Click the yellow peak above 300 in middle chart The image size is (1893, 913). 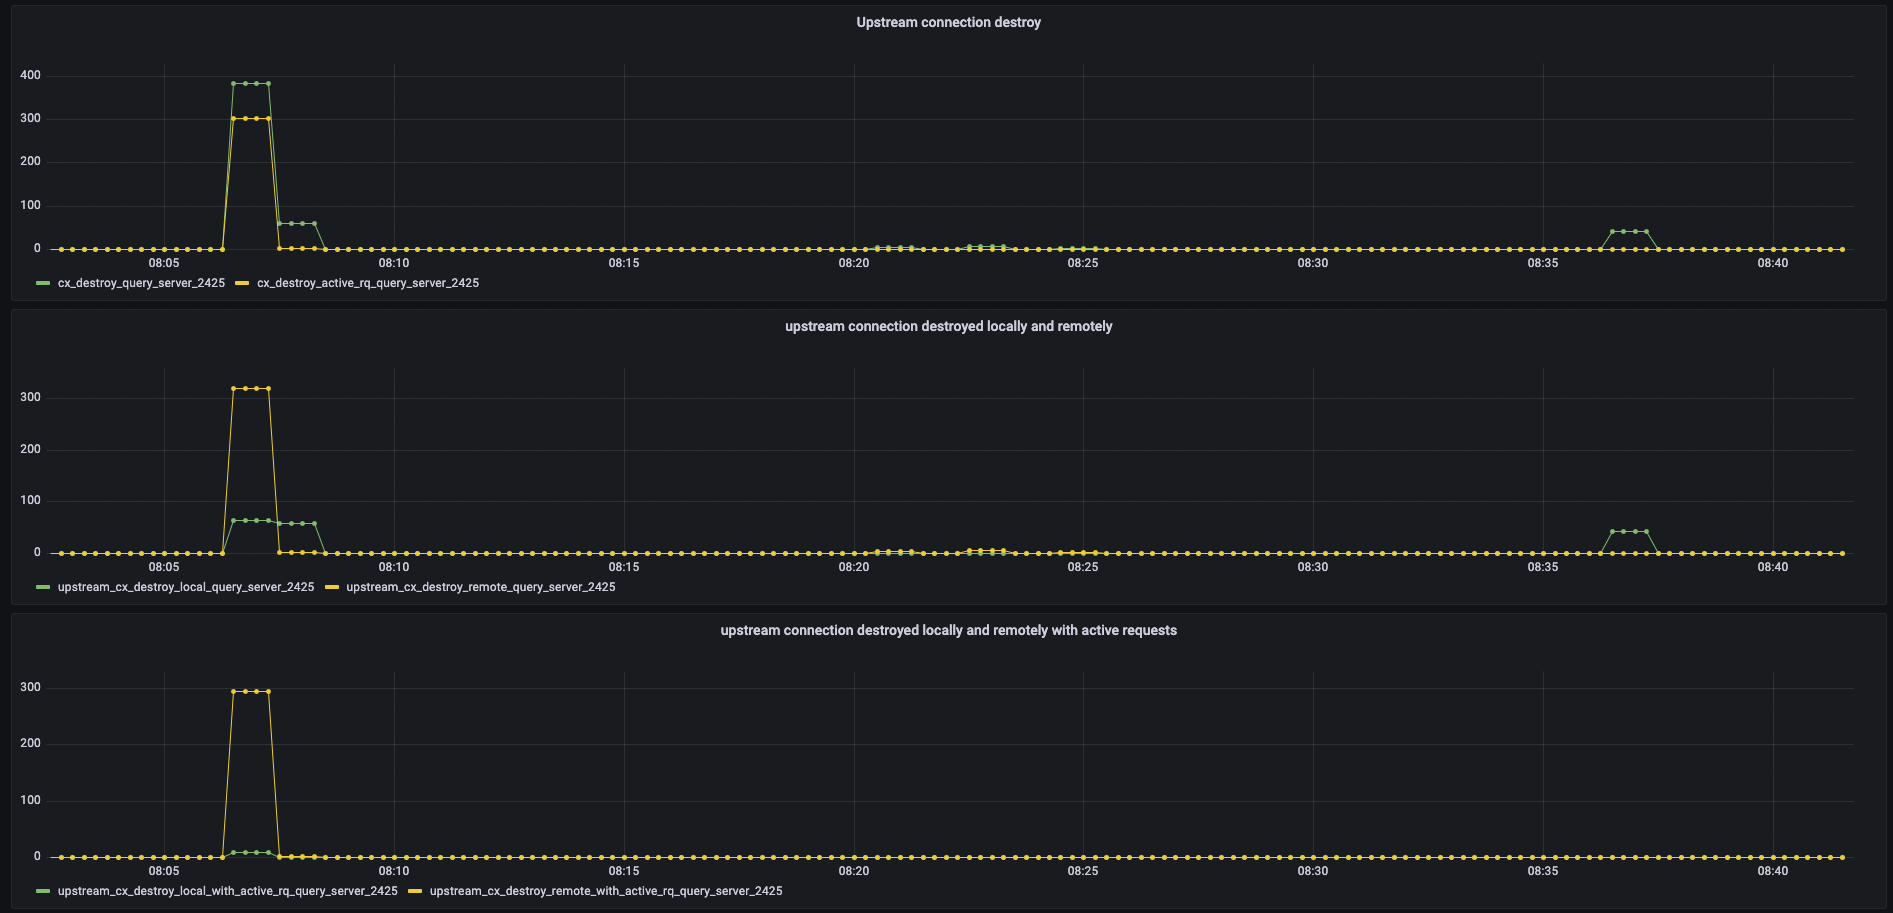coord(251,388)
